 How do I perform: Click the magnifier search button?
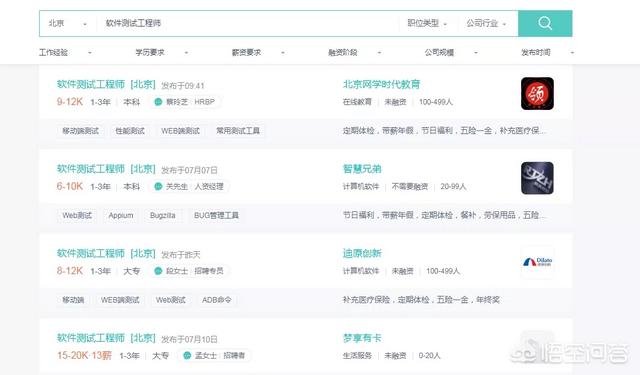545,23
